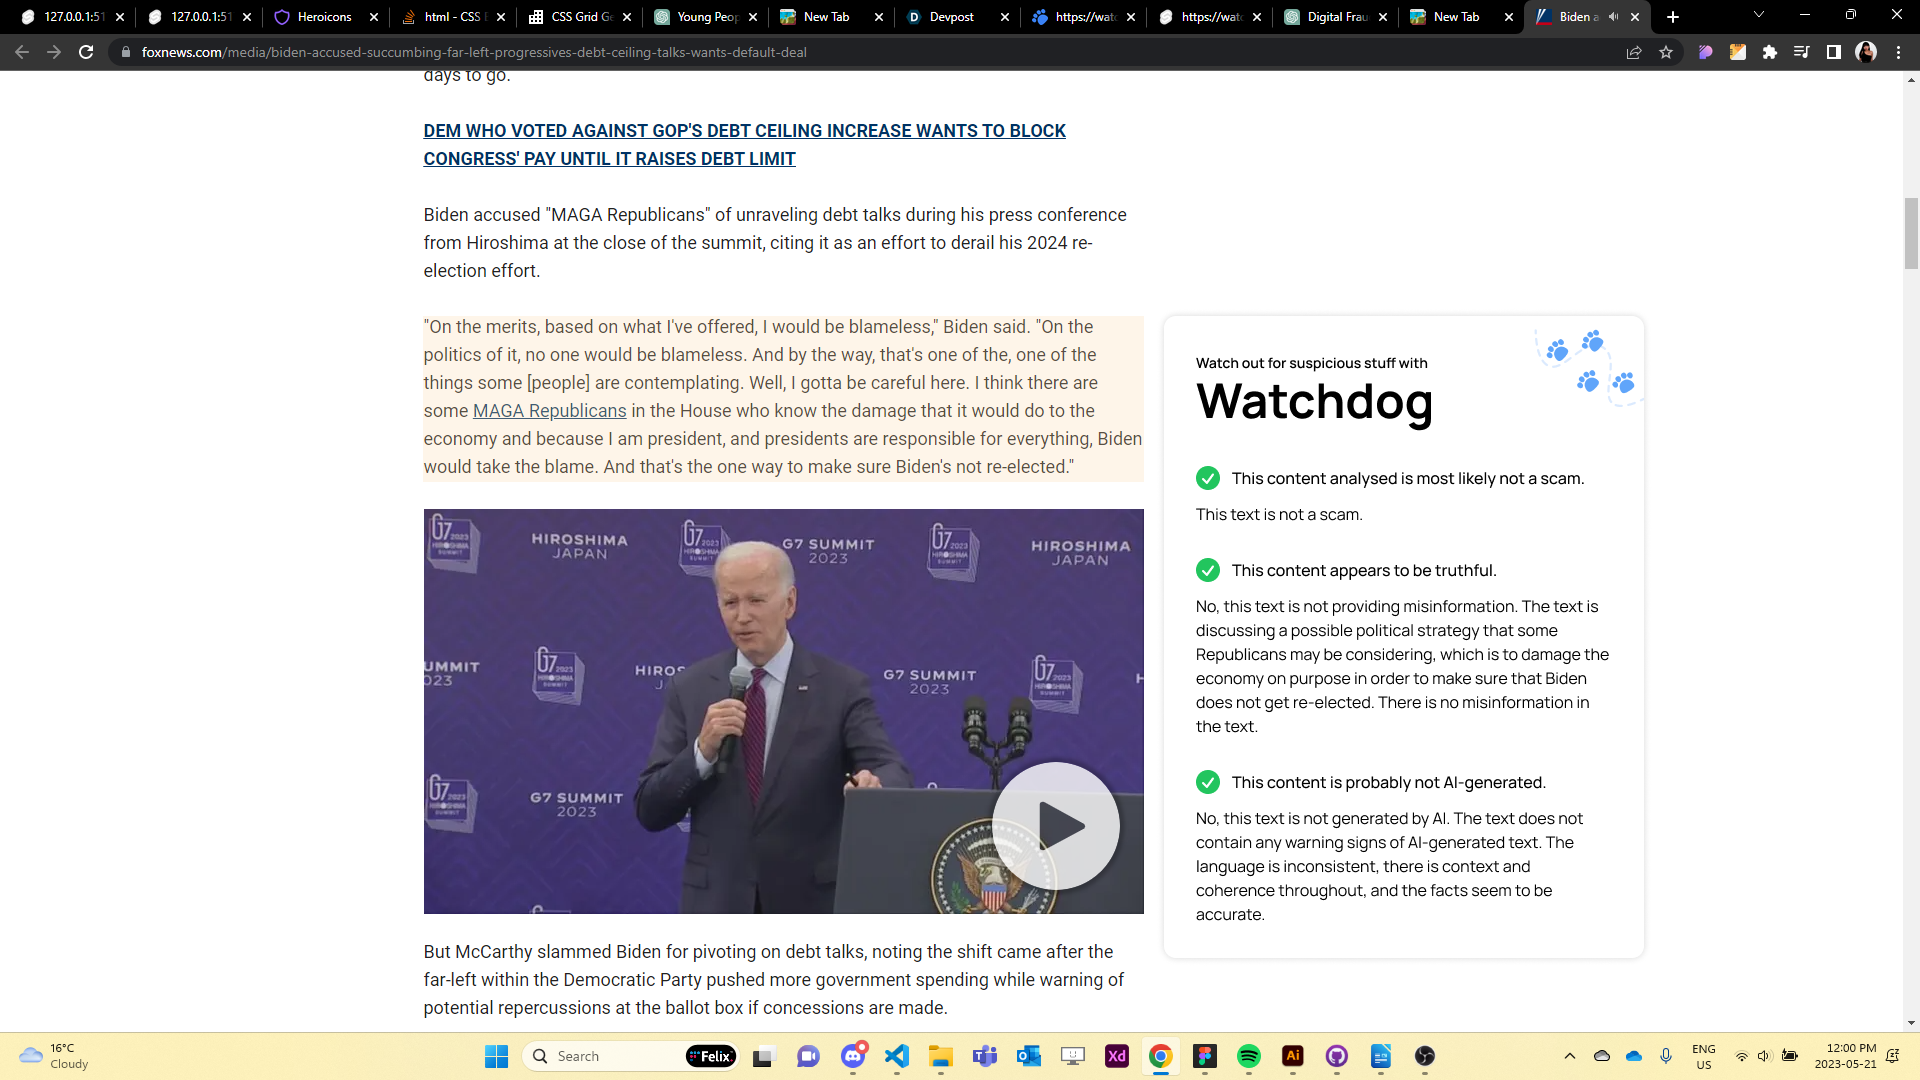
Task: Expand hidden system tray icons chevron
Action: click(x=1569, y=1056)
